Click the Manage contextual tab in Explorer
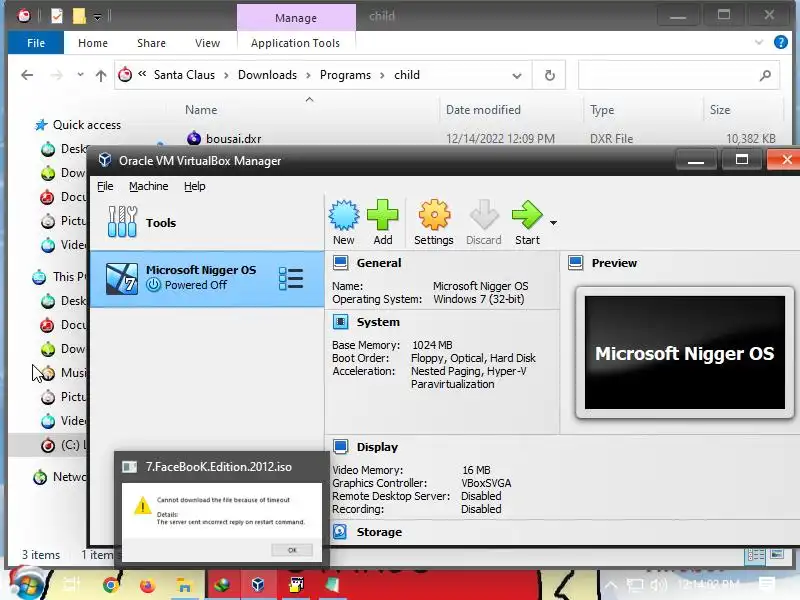 click(x=296, y=18)
